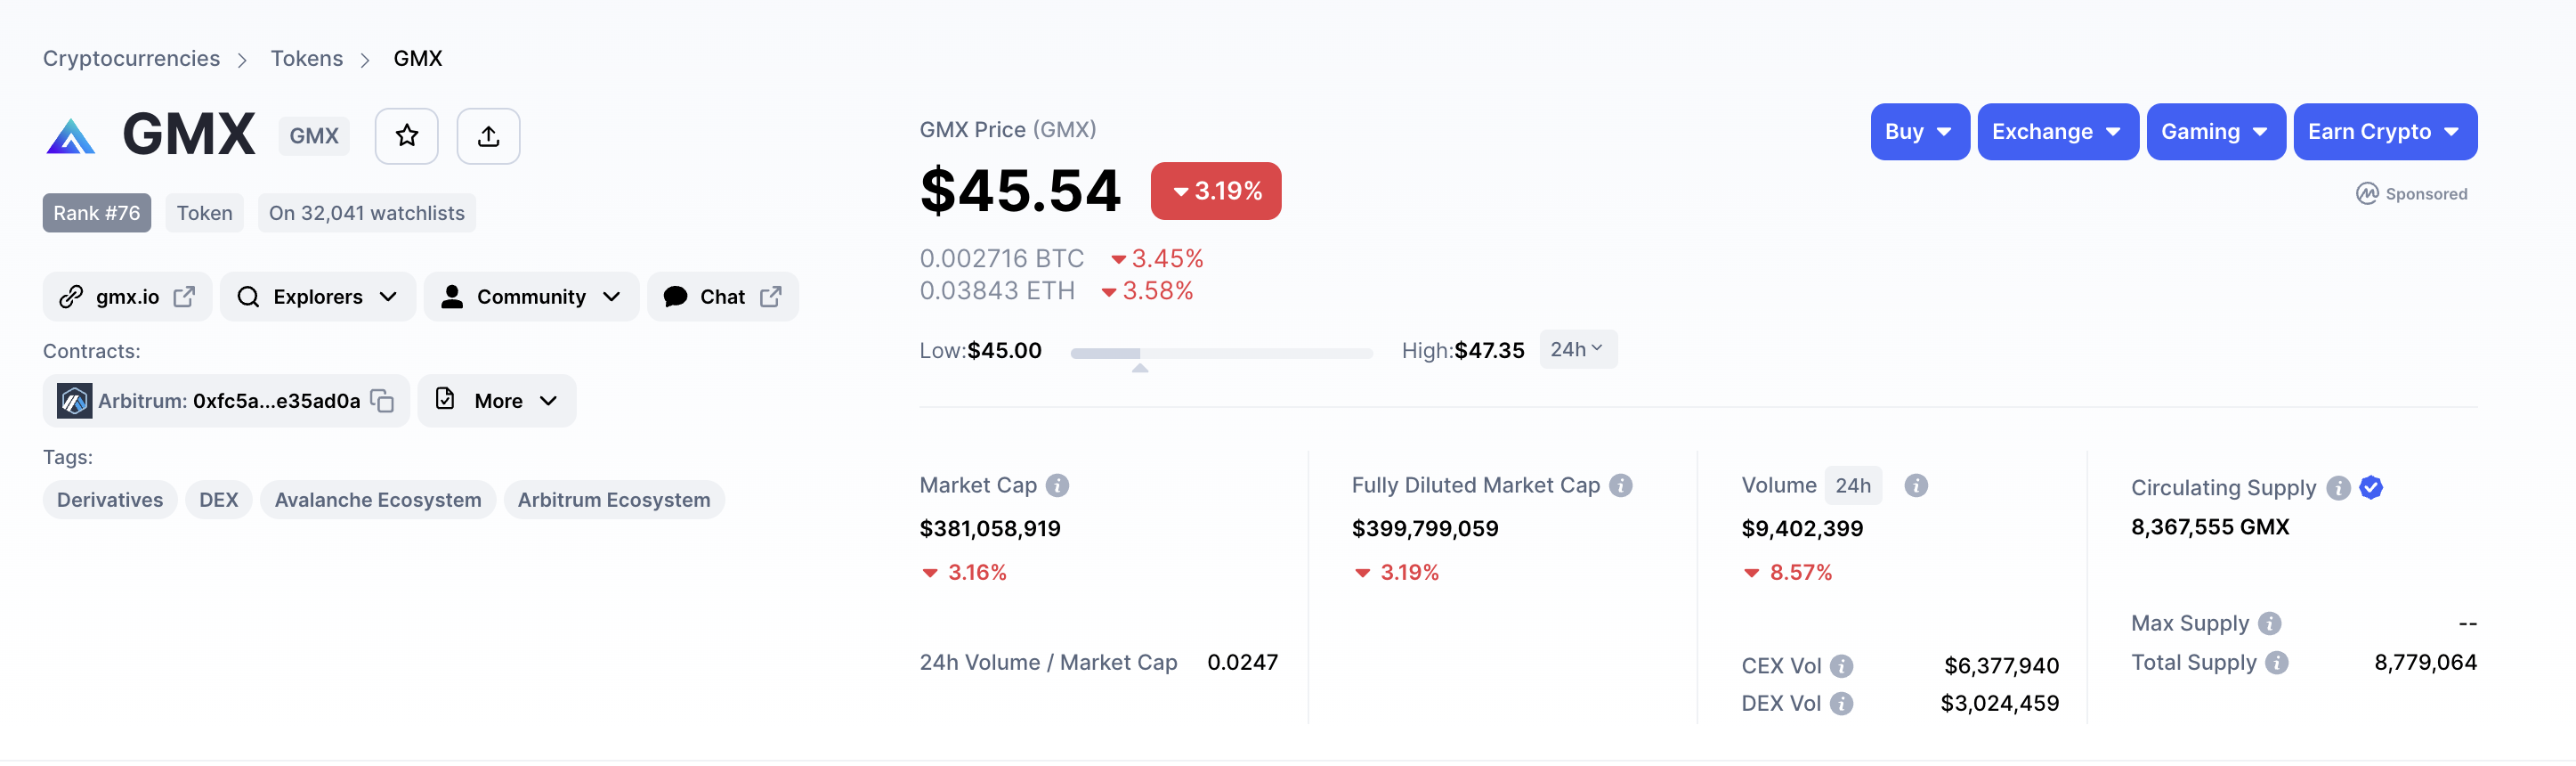Add GMX to watchlist with star icon
Image resolution: width=2576 pixels, height=766 pixels.
(x=406, y=136)
